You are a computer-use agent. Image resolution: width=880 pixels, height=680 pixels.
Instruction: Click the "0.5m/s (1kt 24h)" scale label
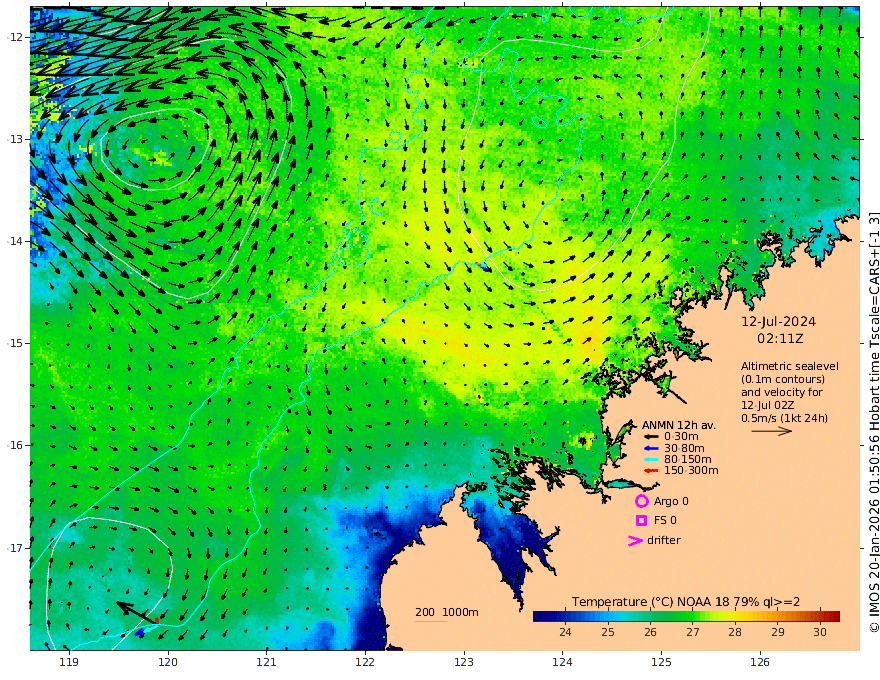tap(785, 418)
